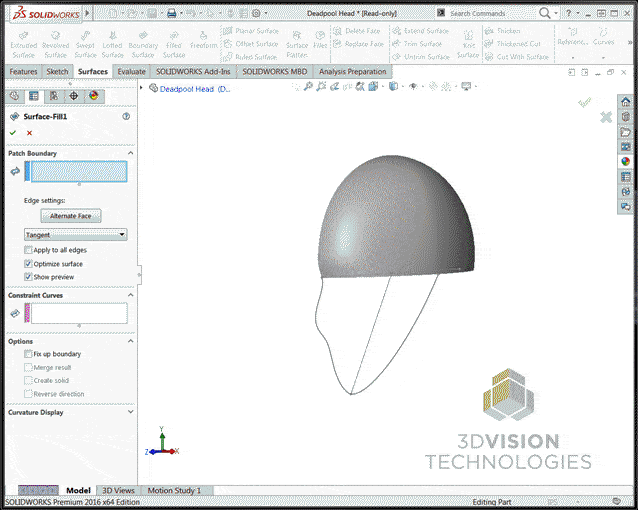Viewport: 638px width, 510px height.
Task: Open Hide/Show Items eye icon
Action: tap(413, 86)
